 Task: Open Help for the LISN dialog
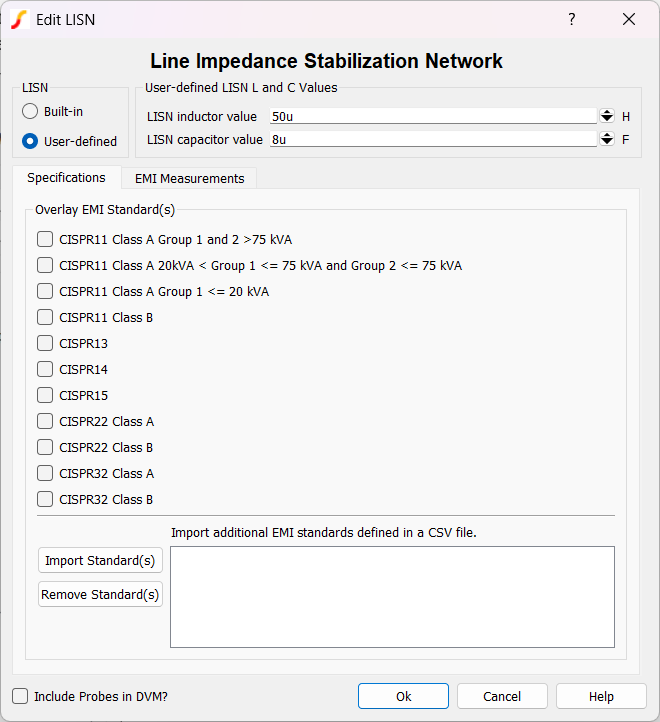[x=601, y=696]
